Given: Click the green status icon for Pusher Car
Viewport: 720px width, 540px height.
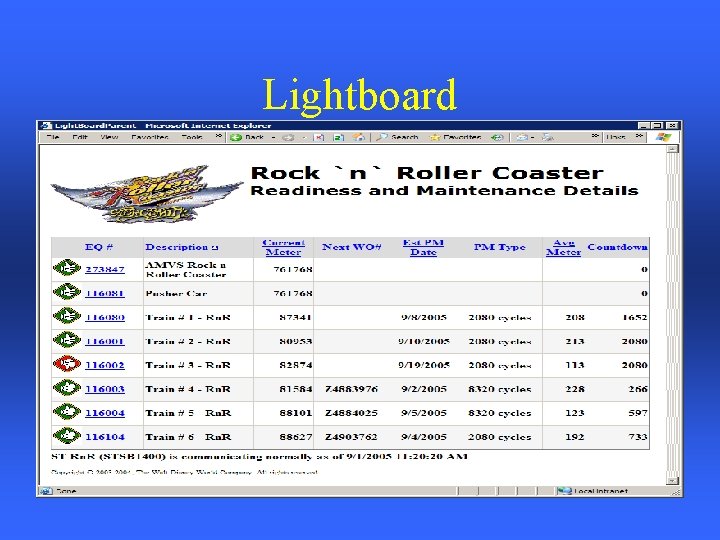Looking at the screenshot, I should pos(67,292).
